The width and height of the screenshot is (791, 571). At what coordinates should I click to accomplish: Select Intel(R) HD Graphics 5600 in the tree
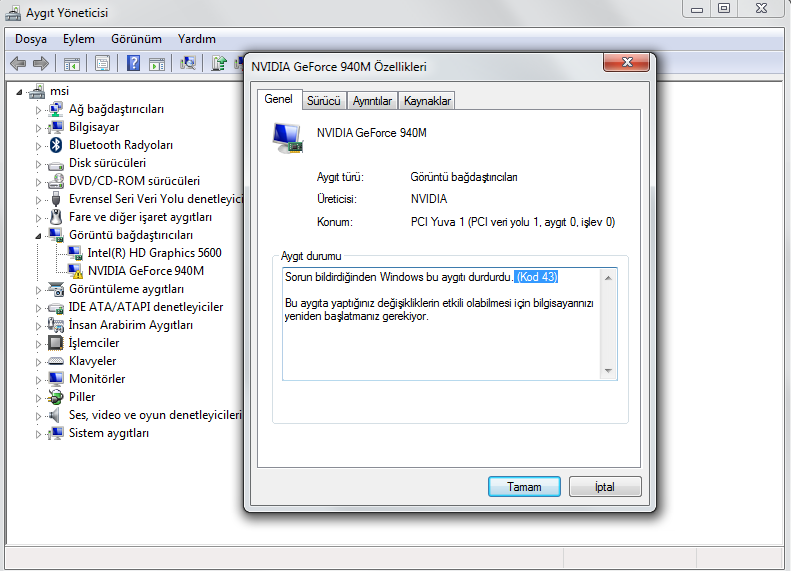[x=154, y=253]
